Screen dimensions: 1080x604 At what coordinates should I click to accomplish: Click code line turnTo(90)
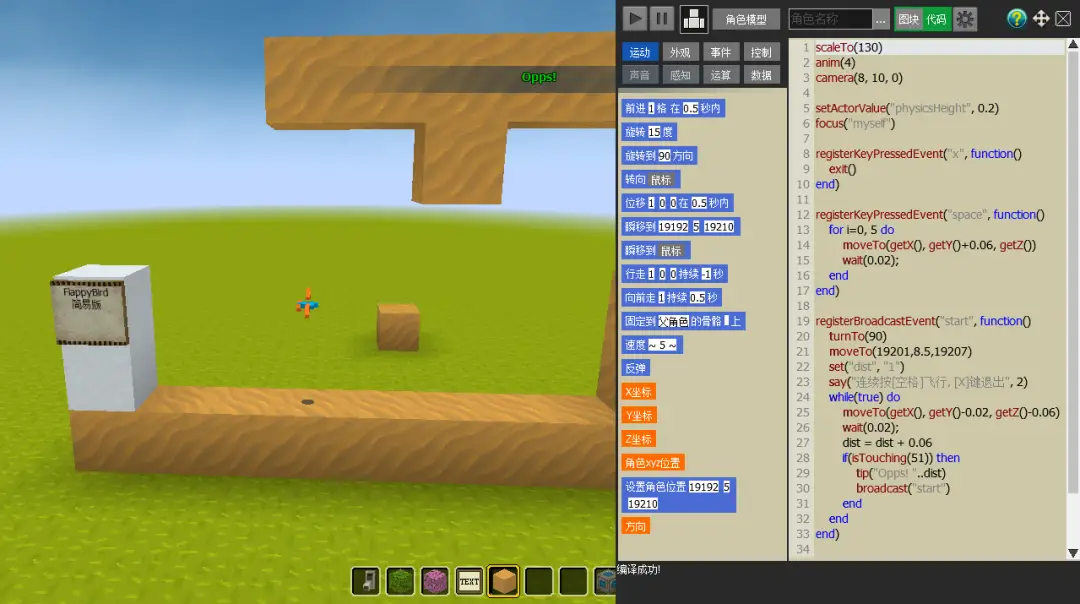[x=858, y=336]
